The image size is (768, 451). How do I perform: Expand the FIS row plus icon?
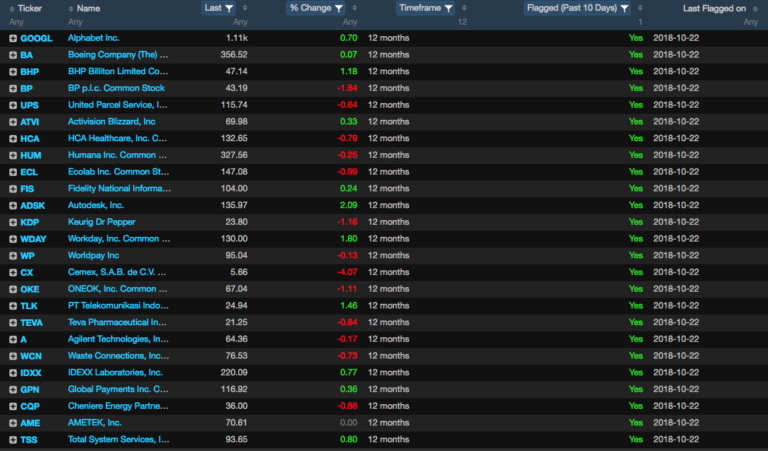13,189
